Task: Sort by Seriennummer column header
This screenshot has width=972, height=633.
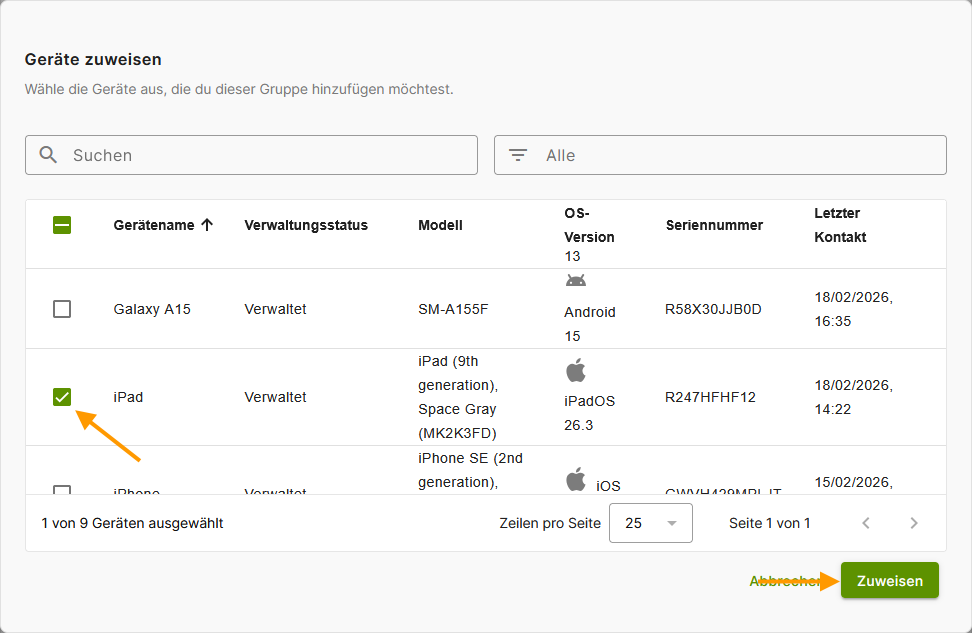Action: (x=714, y=225)
